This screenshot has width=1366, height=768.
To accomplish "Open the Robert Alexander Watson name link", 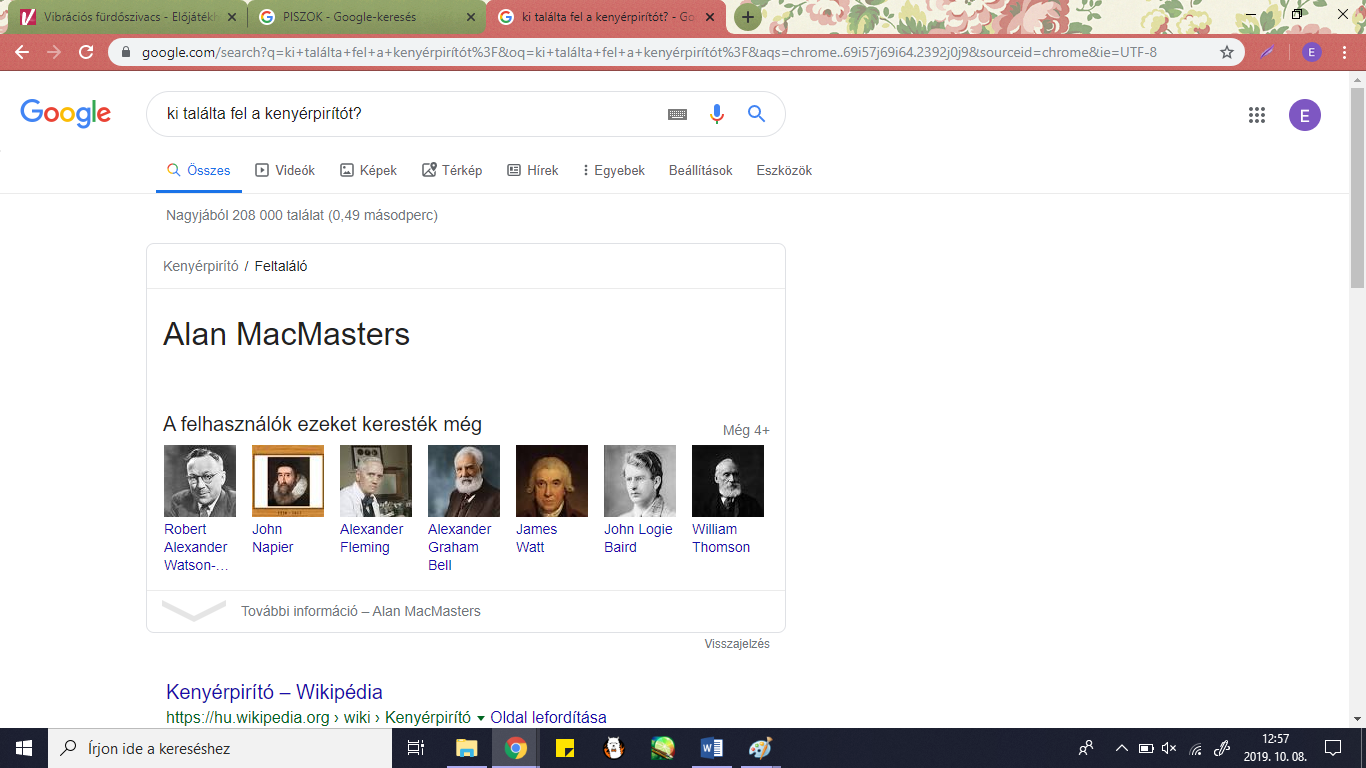I will tap(196, 547).
